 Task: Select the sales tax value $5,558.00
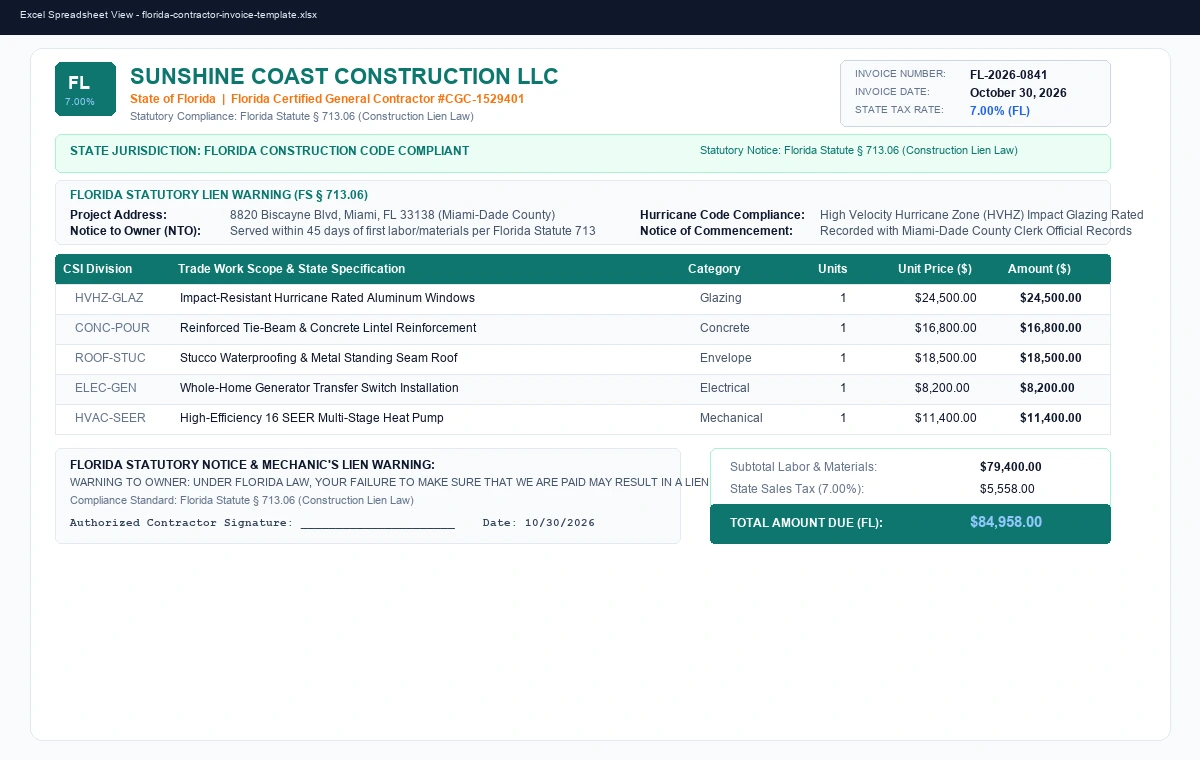pyautogui.click(x=1007, y=489)
